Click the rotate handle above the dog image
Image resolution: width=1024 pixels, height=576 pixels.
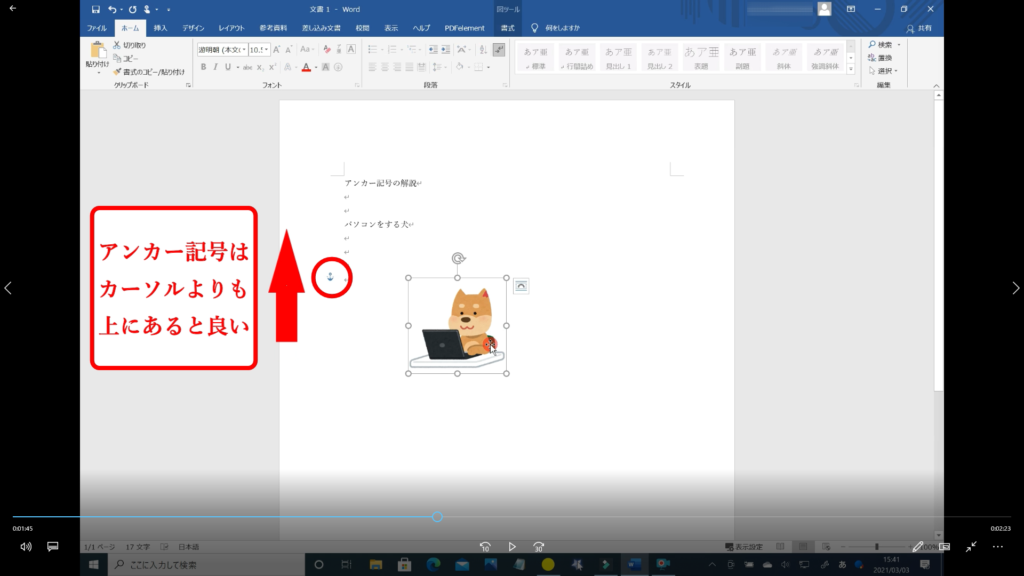point(458,258)
